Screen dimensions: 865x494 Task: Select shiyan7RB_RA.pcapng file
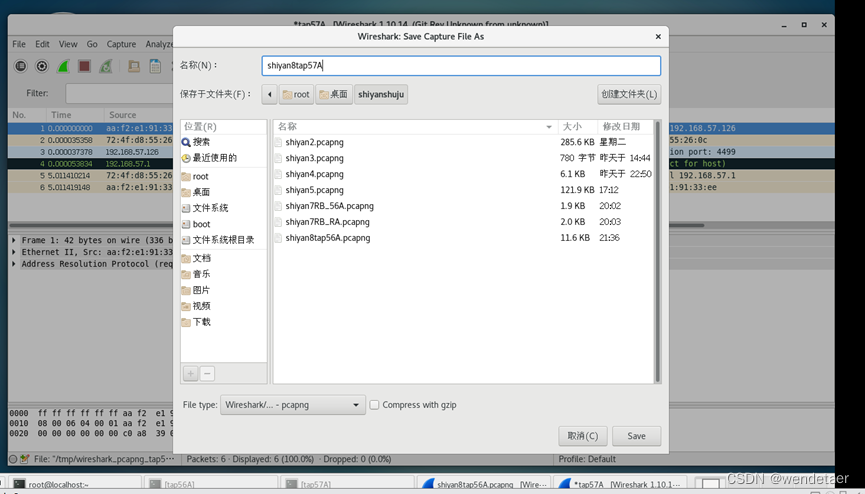[x=464, y=222]
